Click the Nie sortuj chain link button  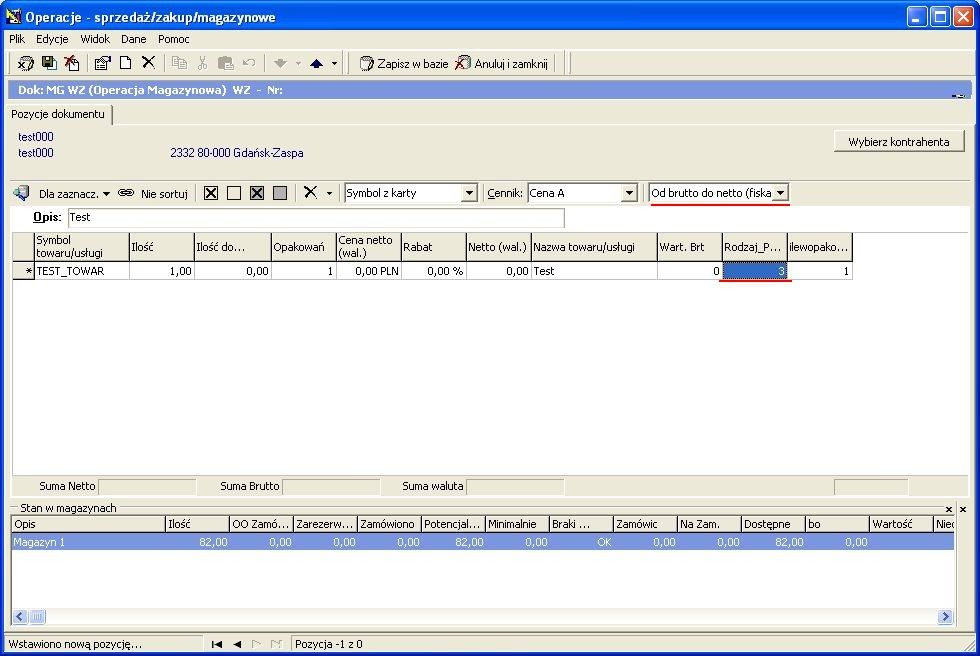pos(152,194)
